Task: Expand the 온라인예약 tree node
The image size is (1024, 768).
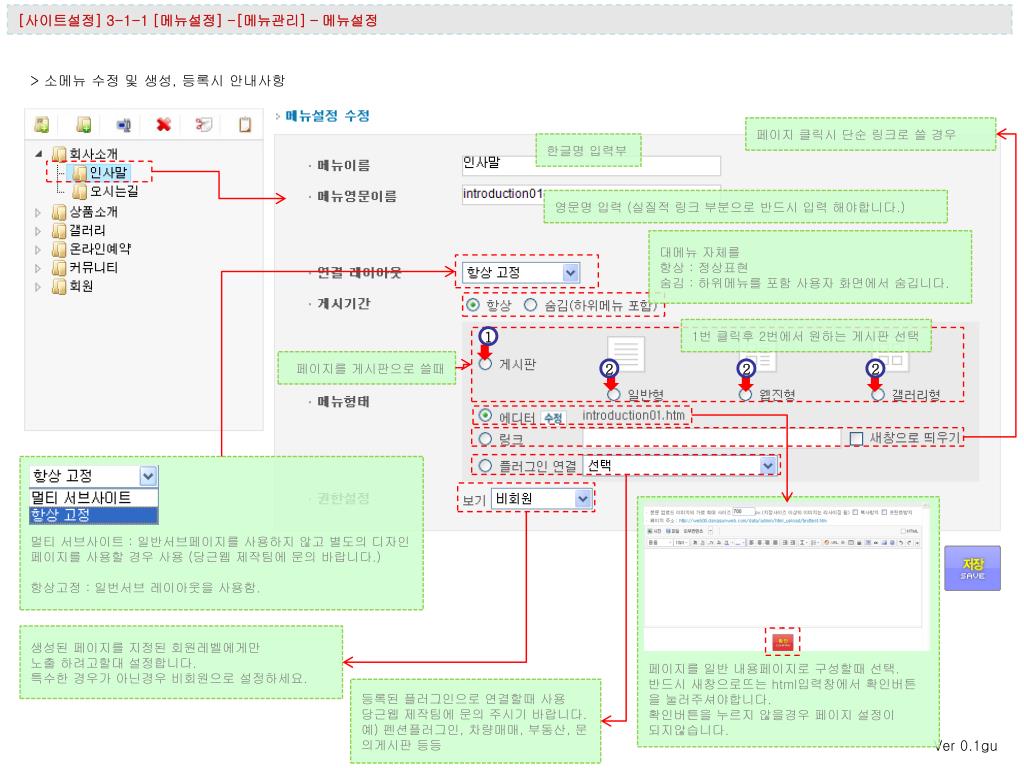Action: [38, 249]
